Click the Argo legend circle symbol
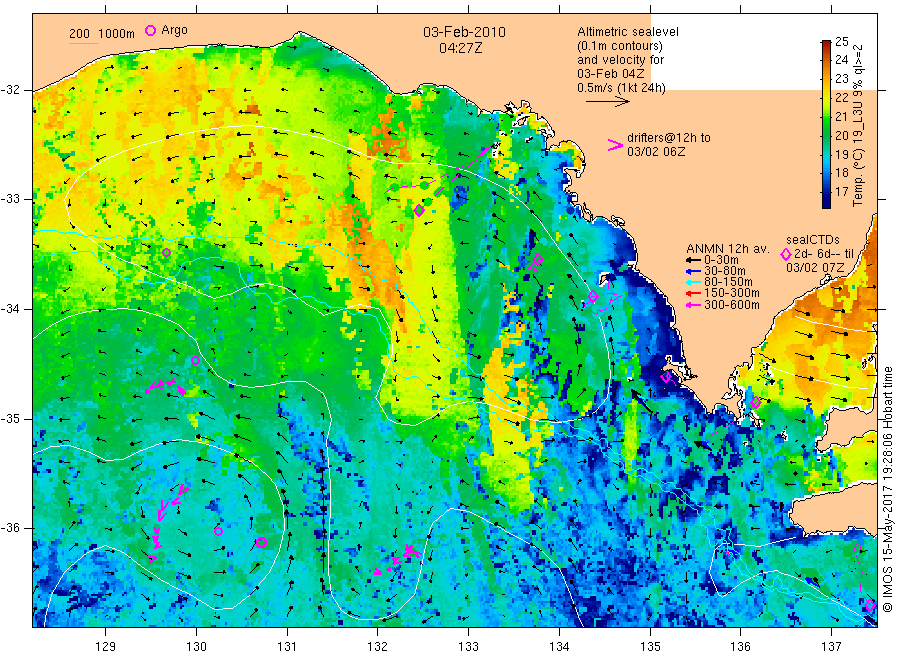This screenshot has width=900, height=660. (150, 30)
